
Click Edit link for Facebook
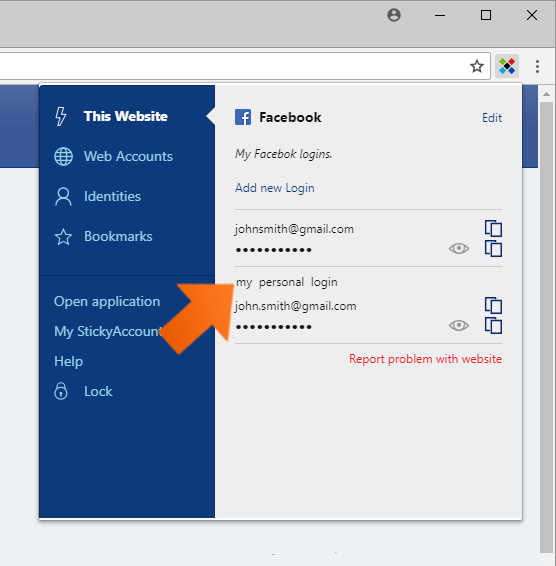point(492,118)
